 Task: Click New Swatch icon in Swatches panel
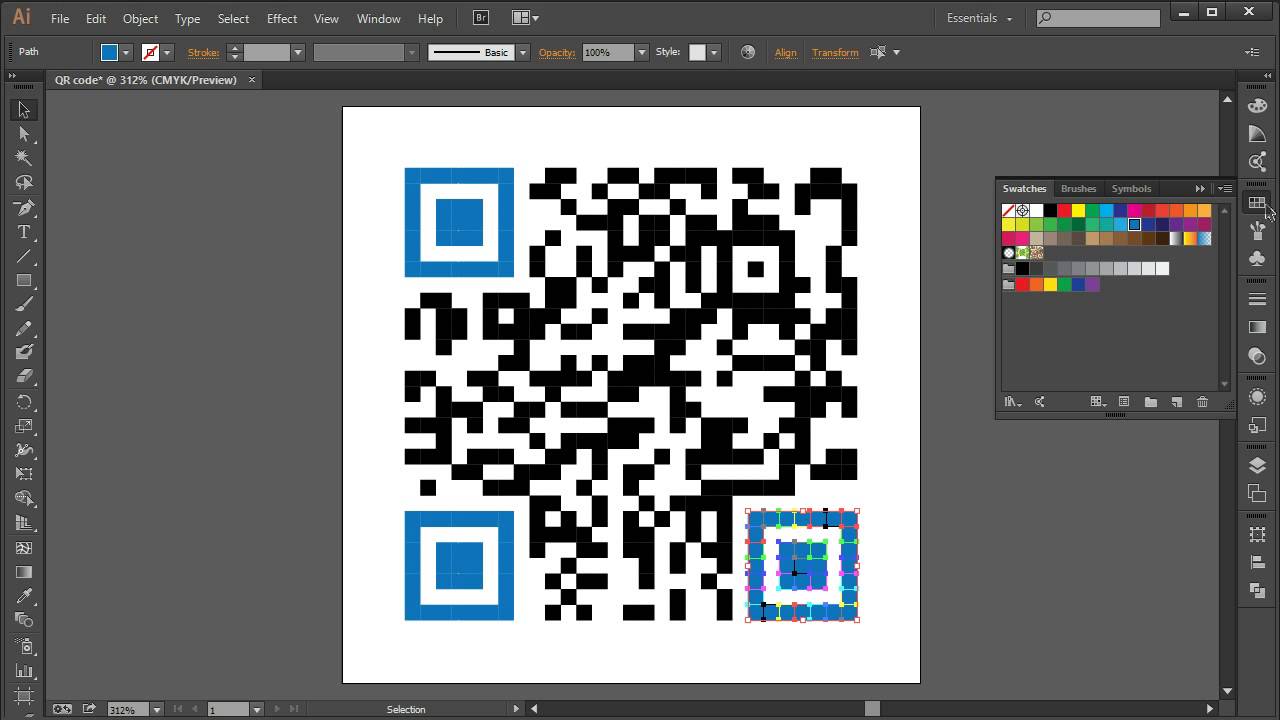(x=1176, y=402)
